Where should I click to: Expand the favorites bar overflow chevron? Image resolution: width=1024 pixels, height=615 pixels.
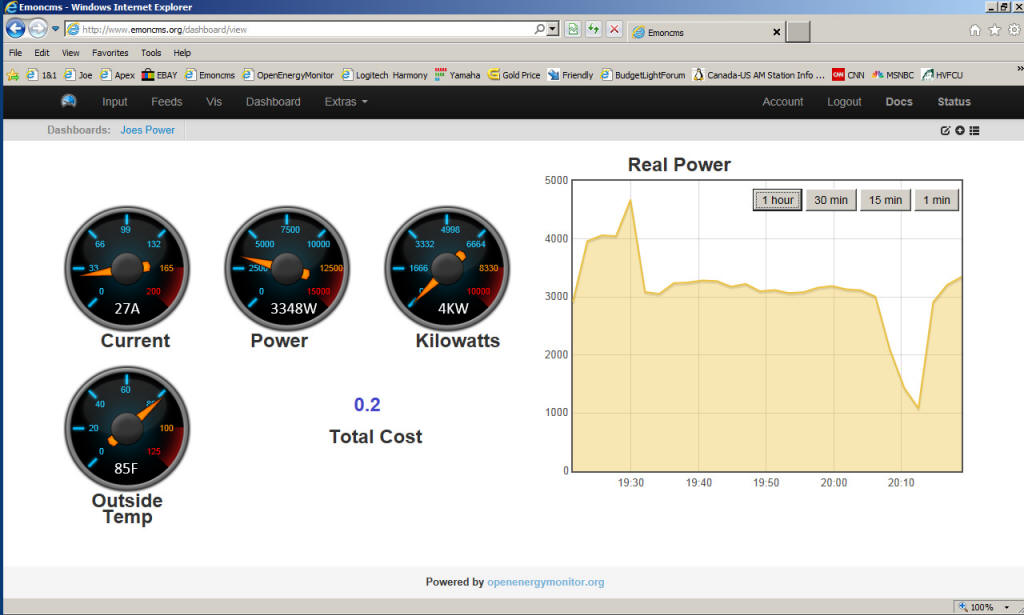pos(1019,69)
